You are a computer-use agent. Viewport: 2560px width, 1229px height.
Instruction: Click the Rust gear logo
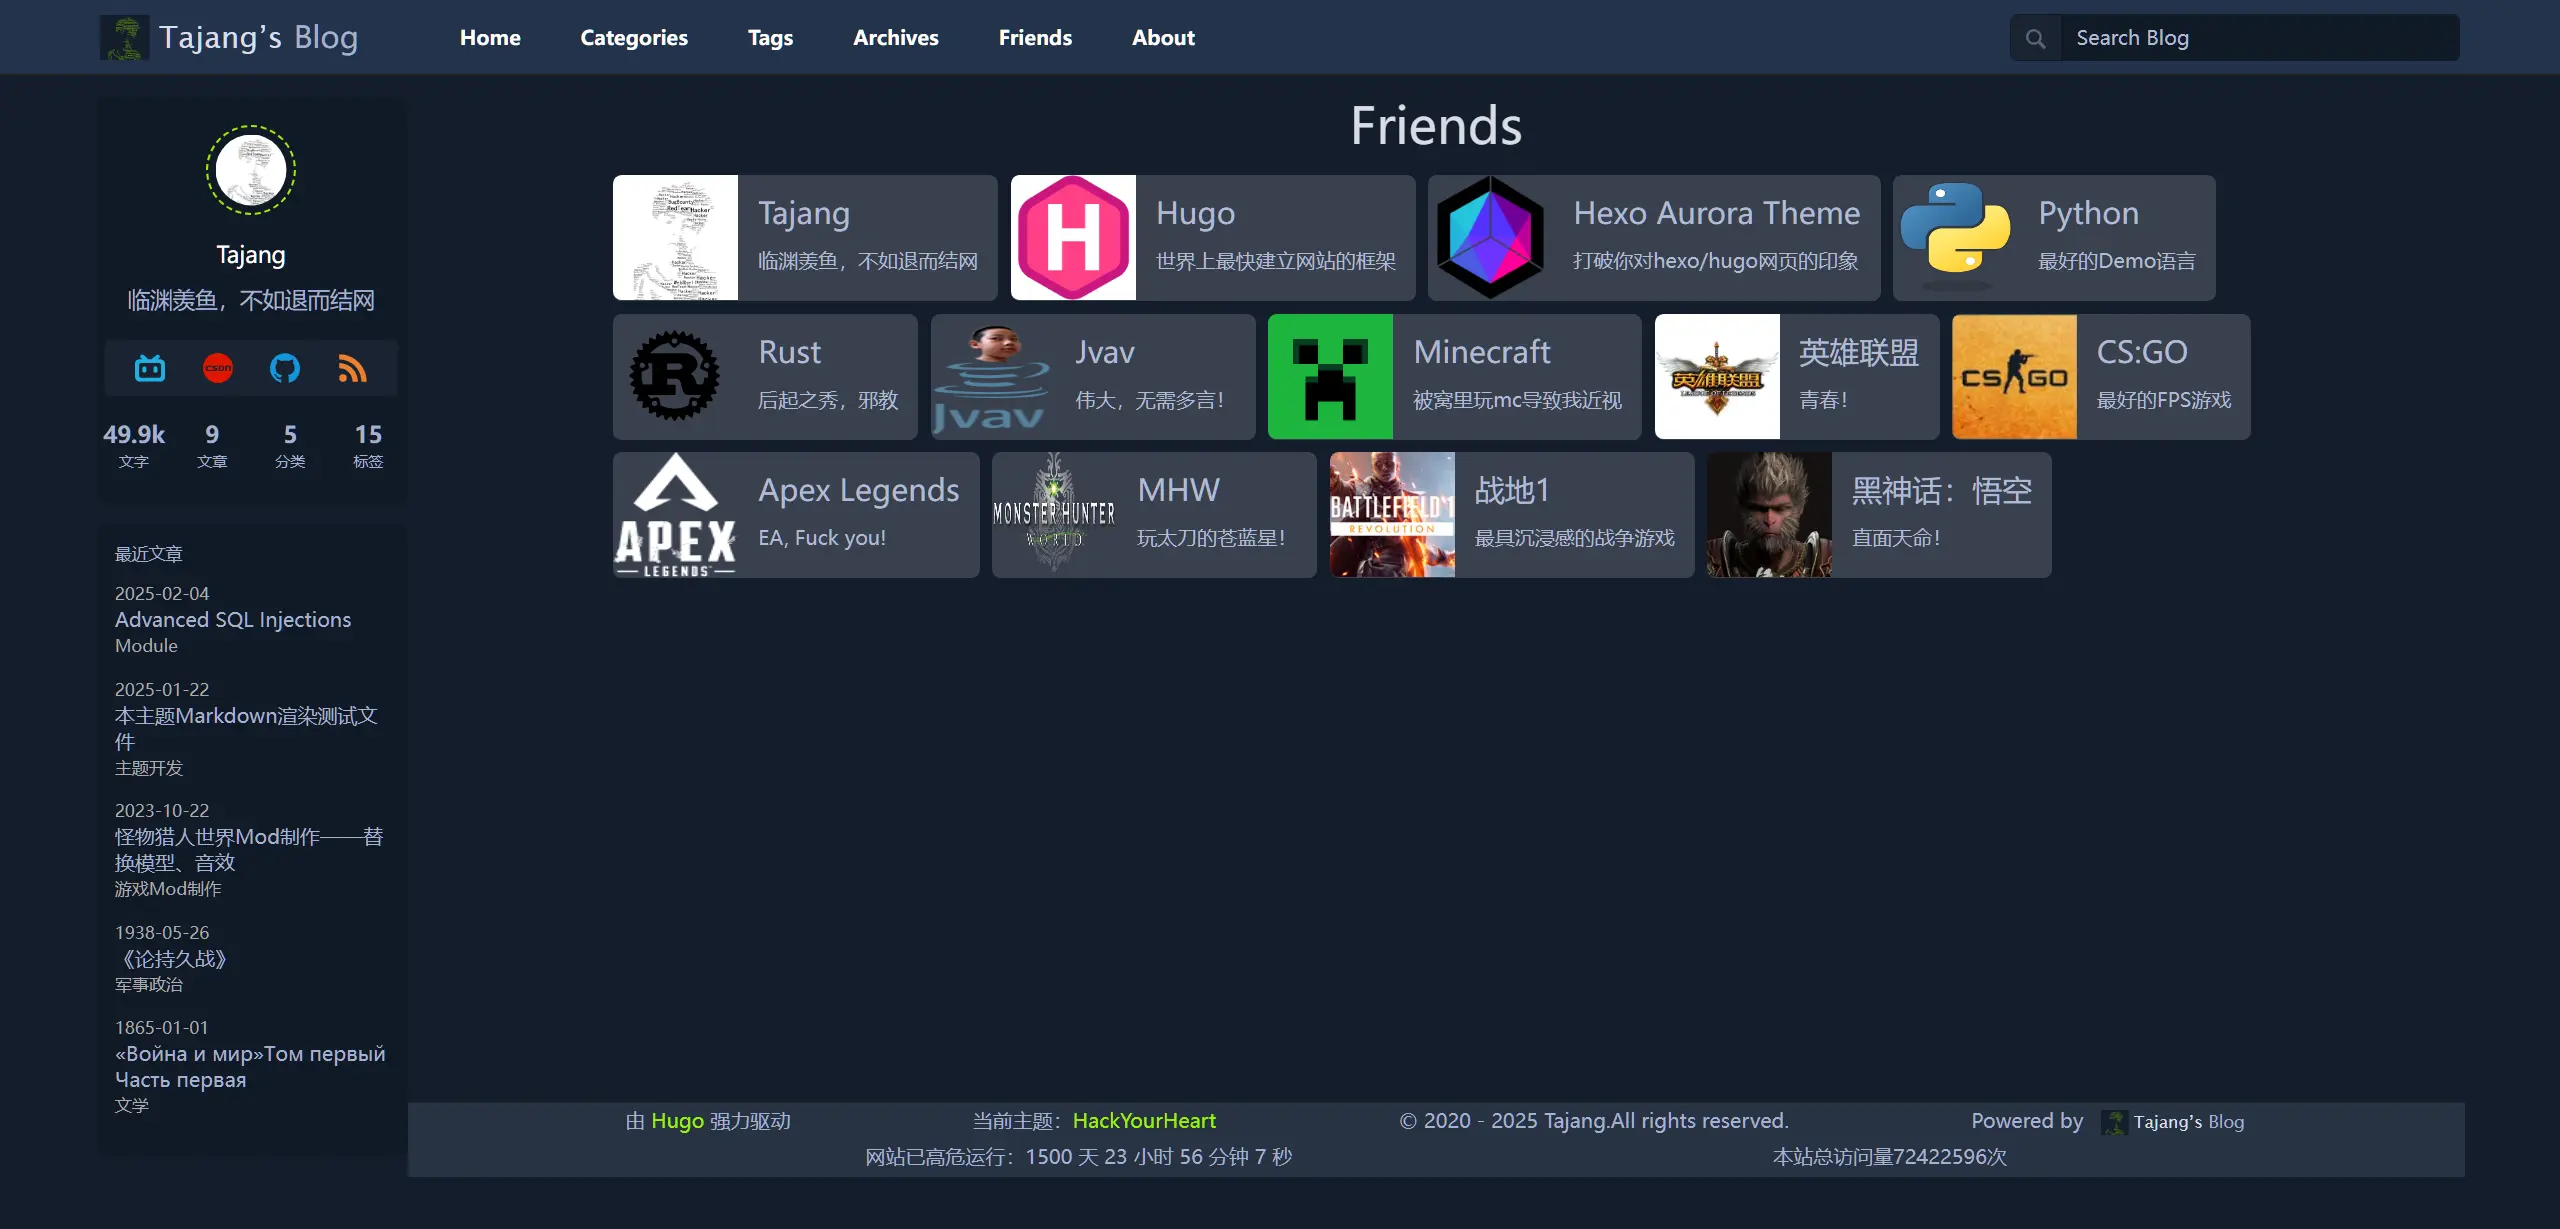(x=675, y=376)
